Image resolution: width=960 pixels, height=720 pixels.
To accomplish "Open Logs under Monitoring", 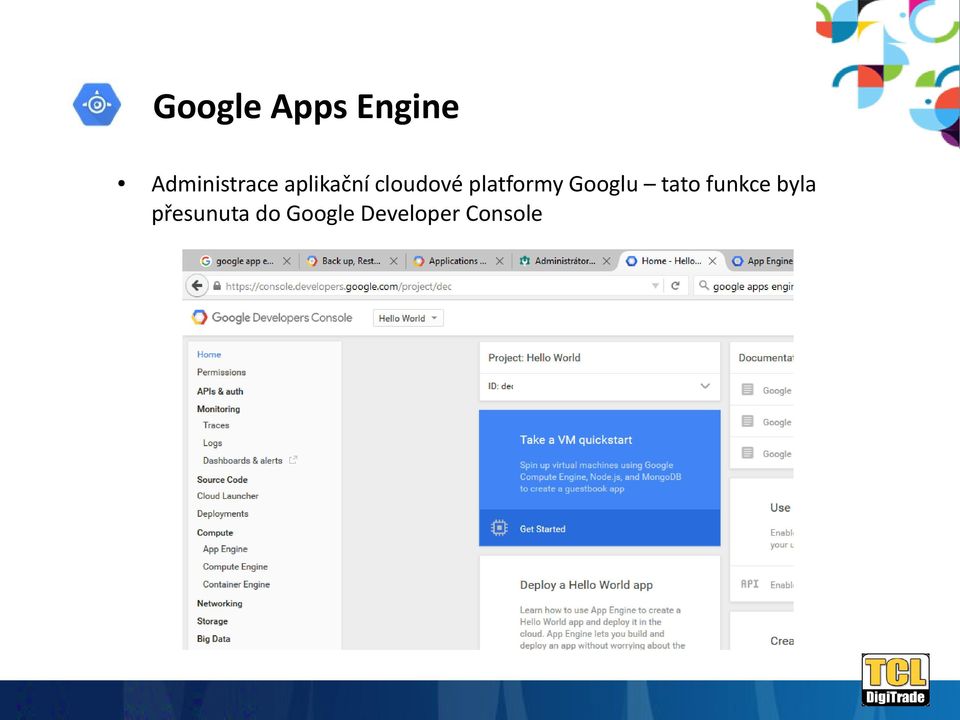I will pos(212,443).
